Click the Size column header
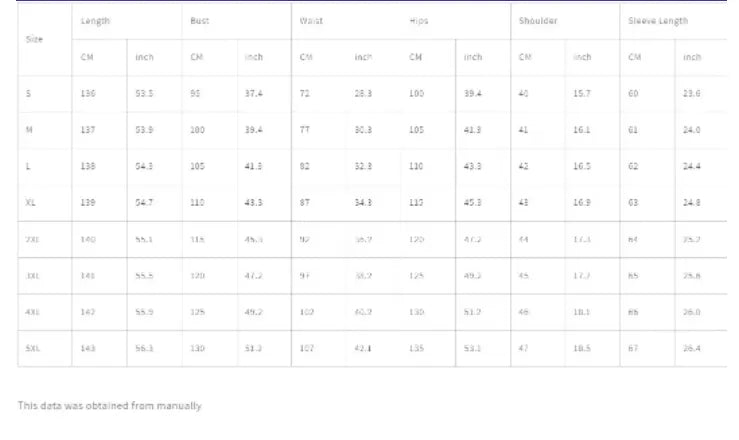This screenshot has width=739, height=440. [x=33, y=39]
